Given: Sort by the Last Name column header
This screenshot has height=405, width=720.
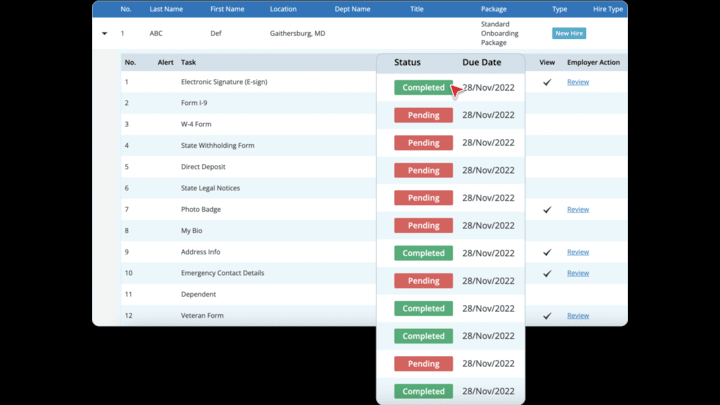Looking at the screenshot, I should point(164,9).
